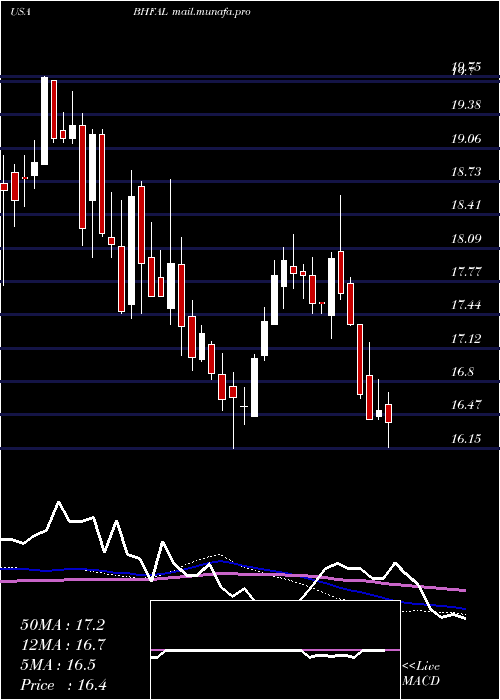Click the 'USA' market label
The height and width of the screenshot is (700, 500).
(x=20, y=12)
